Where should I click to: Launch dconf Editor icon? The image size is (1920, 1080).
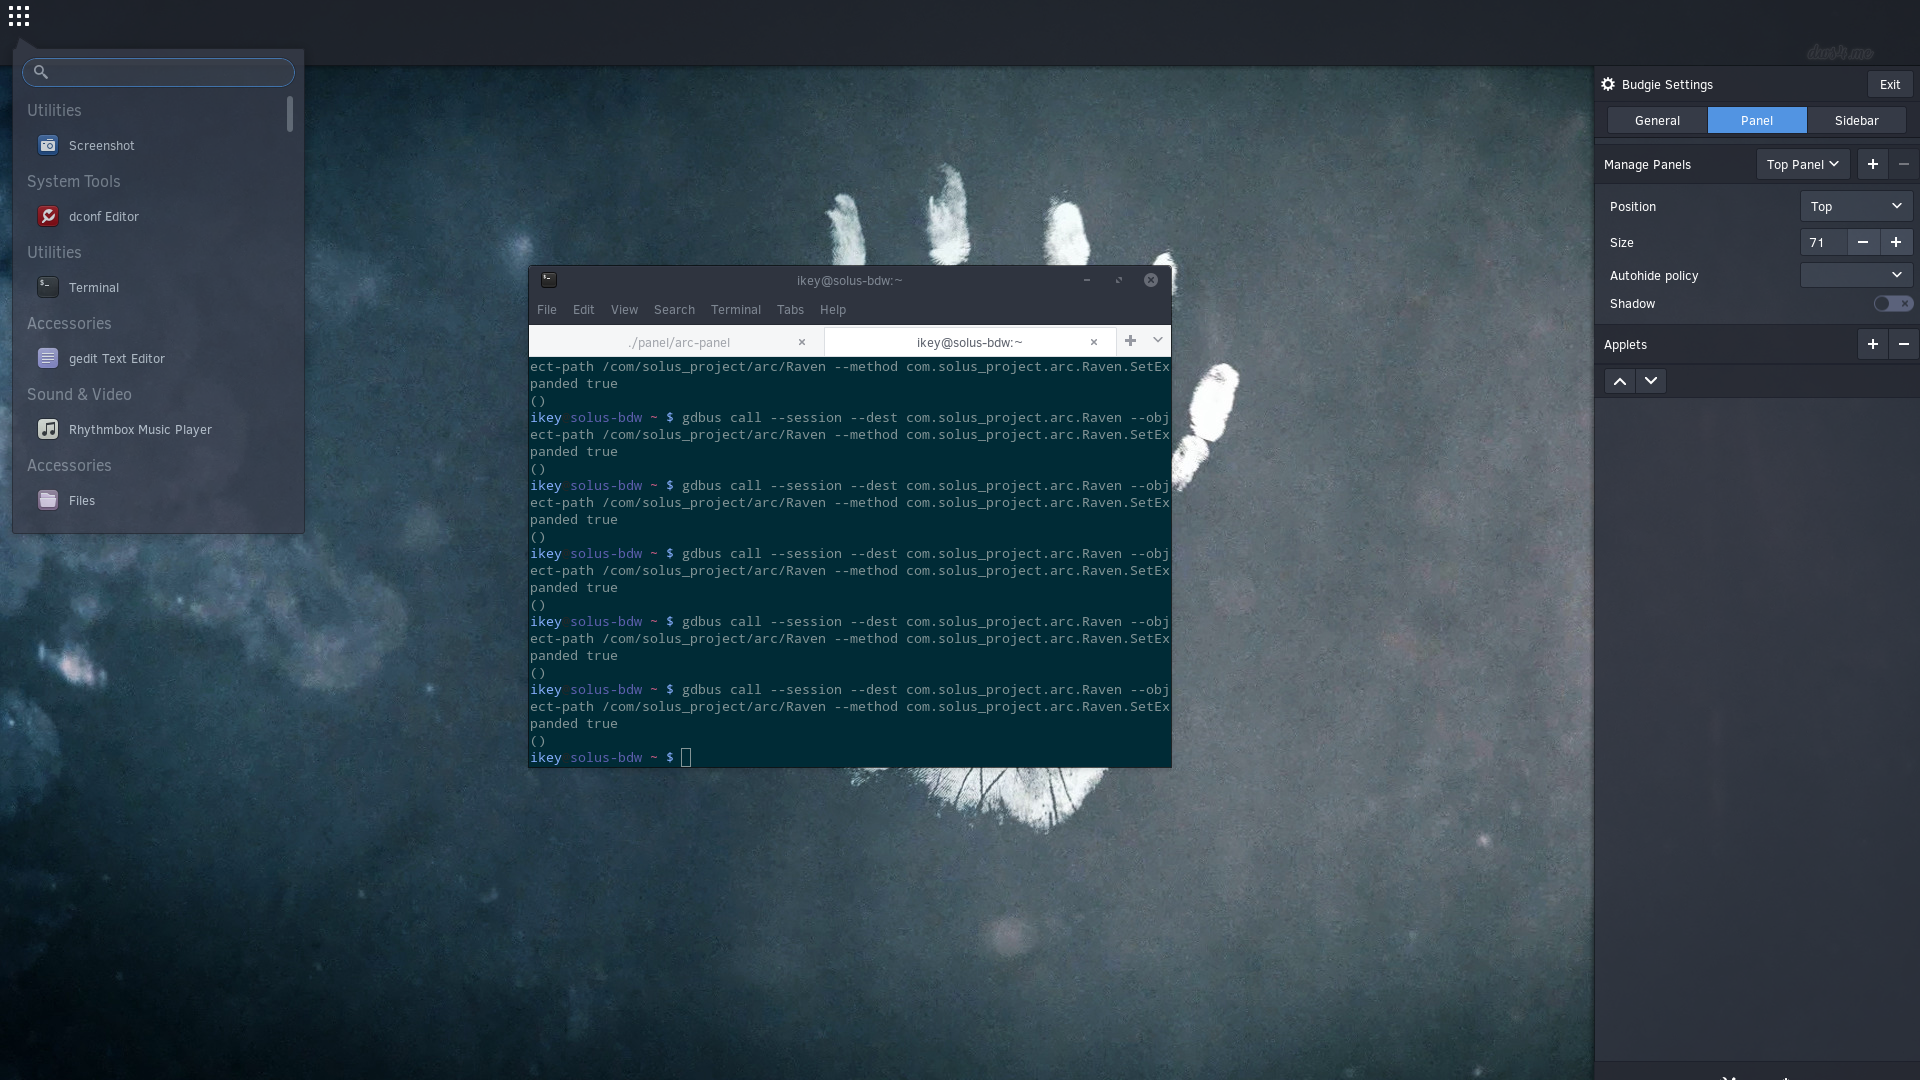(x=48, y=217)
